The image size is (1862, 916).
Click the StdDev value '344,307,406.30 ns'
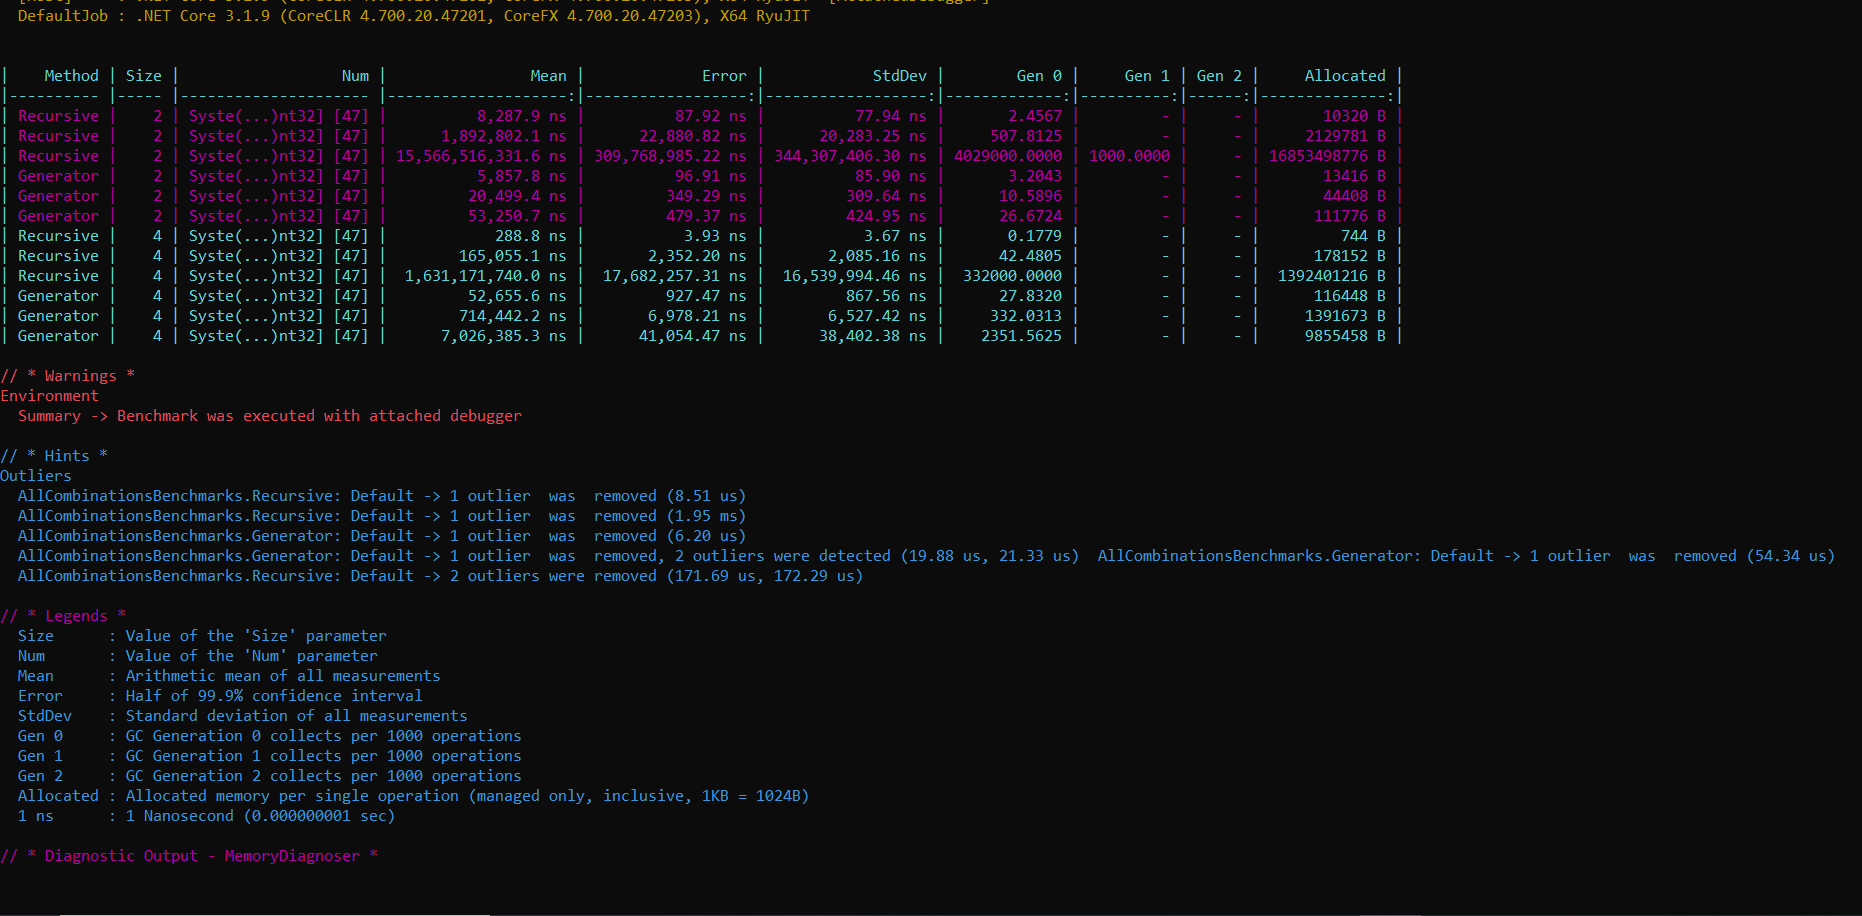pos(850,156)
